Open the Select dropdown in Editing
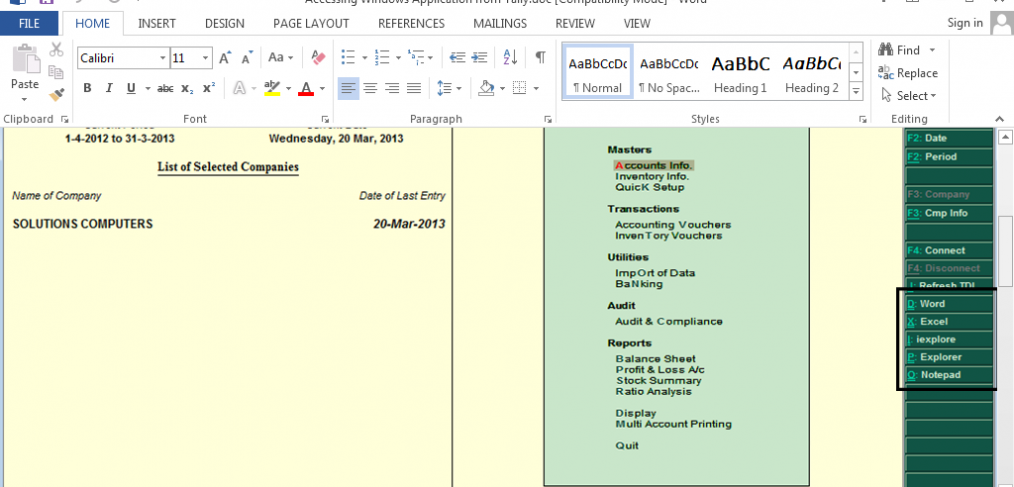Screen dimensions: 1014x487 [x=909, y=96]
